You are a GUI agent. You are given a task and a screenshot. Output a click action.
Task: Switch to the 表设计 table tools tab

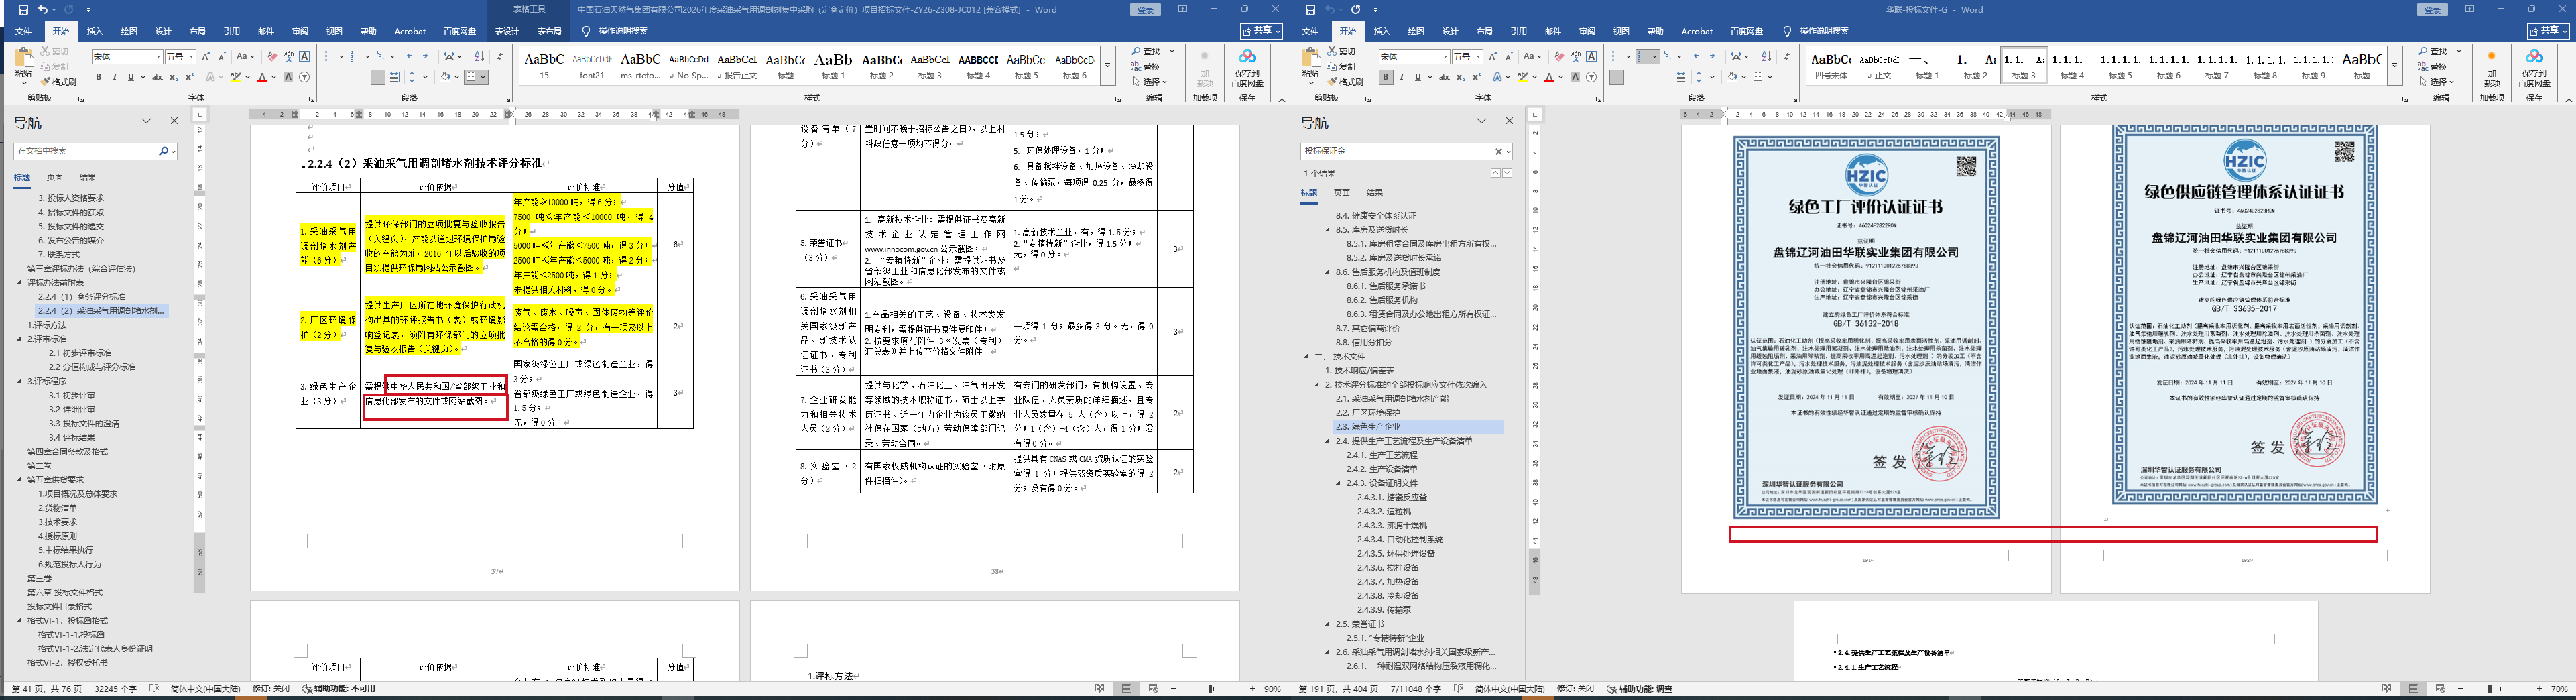point(507,31)
